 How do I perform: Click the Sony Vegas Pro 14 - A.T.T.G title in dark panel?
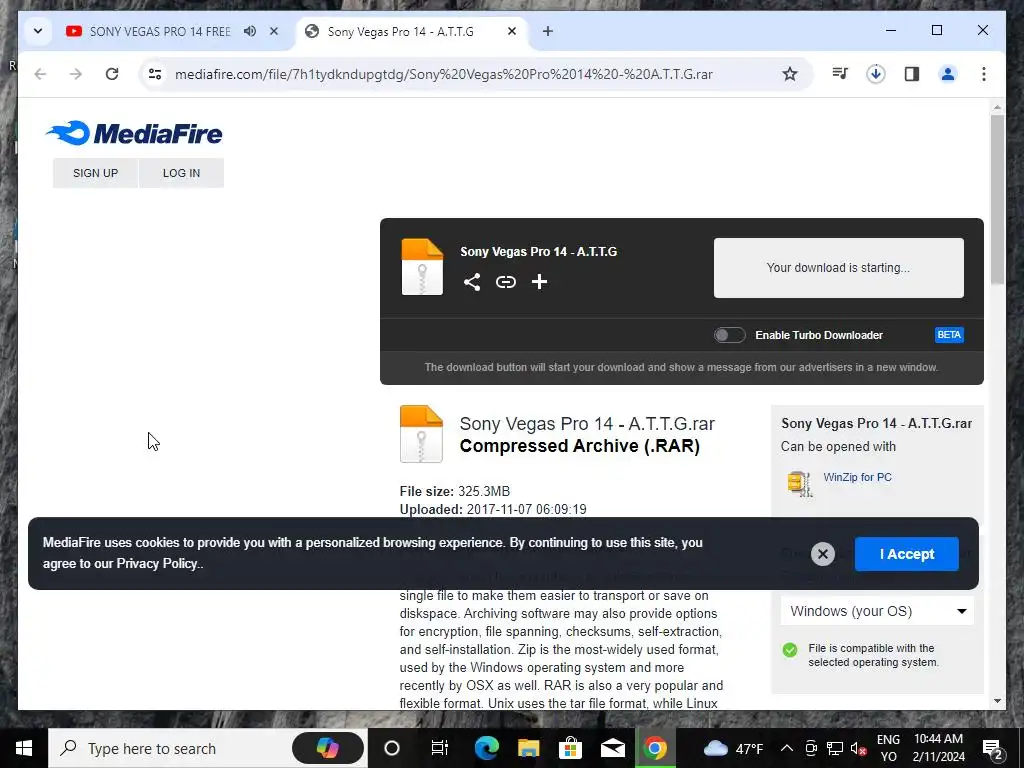(x=538, y=251)
